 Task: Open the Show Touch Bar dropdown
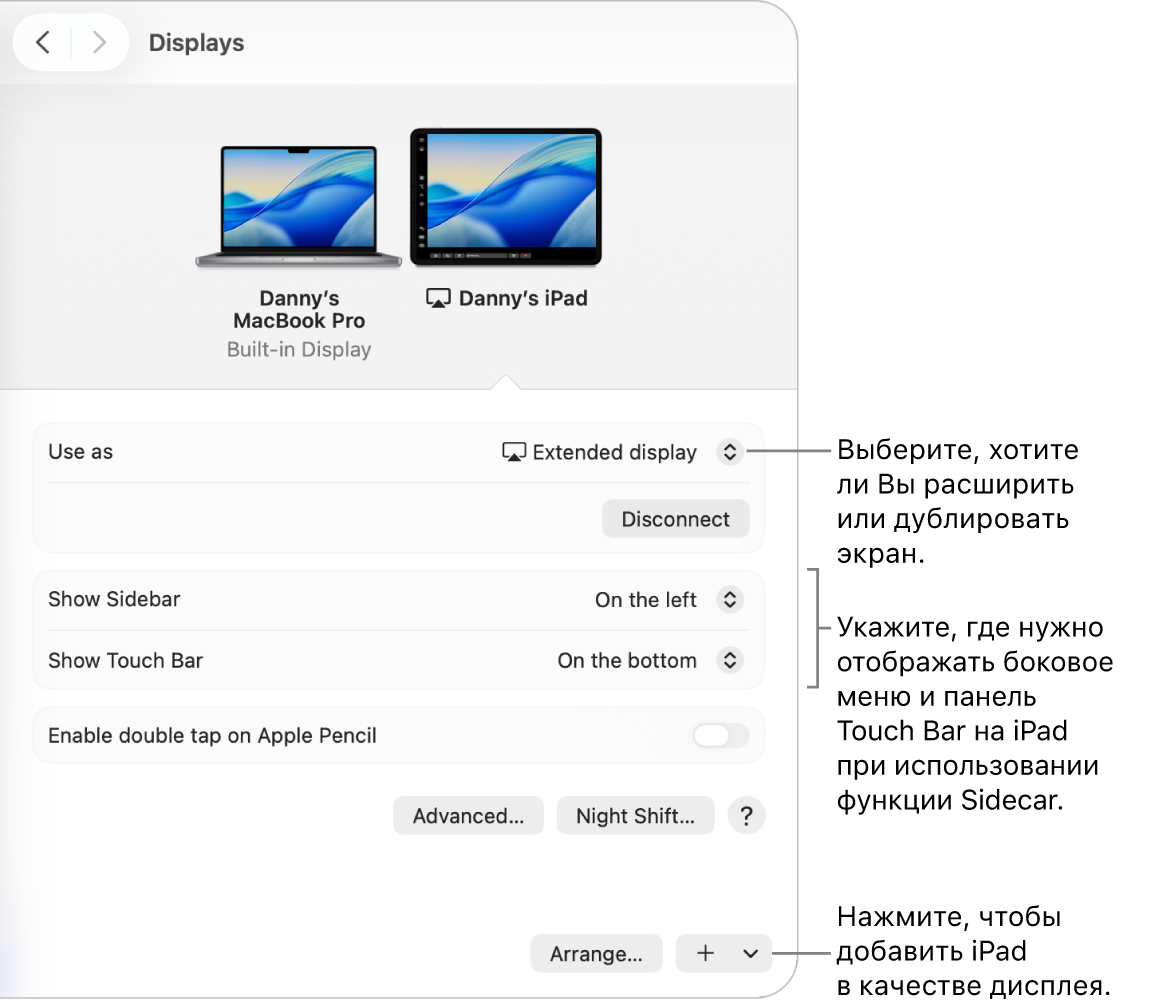pyautogui.click(x=729, y=660)
